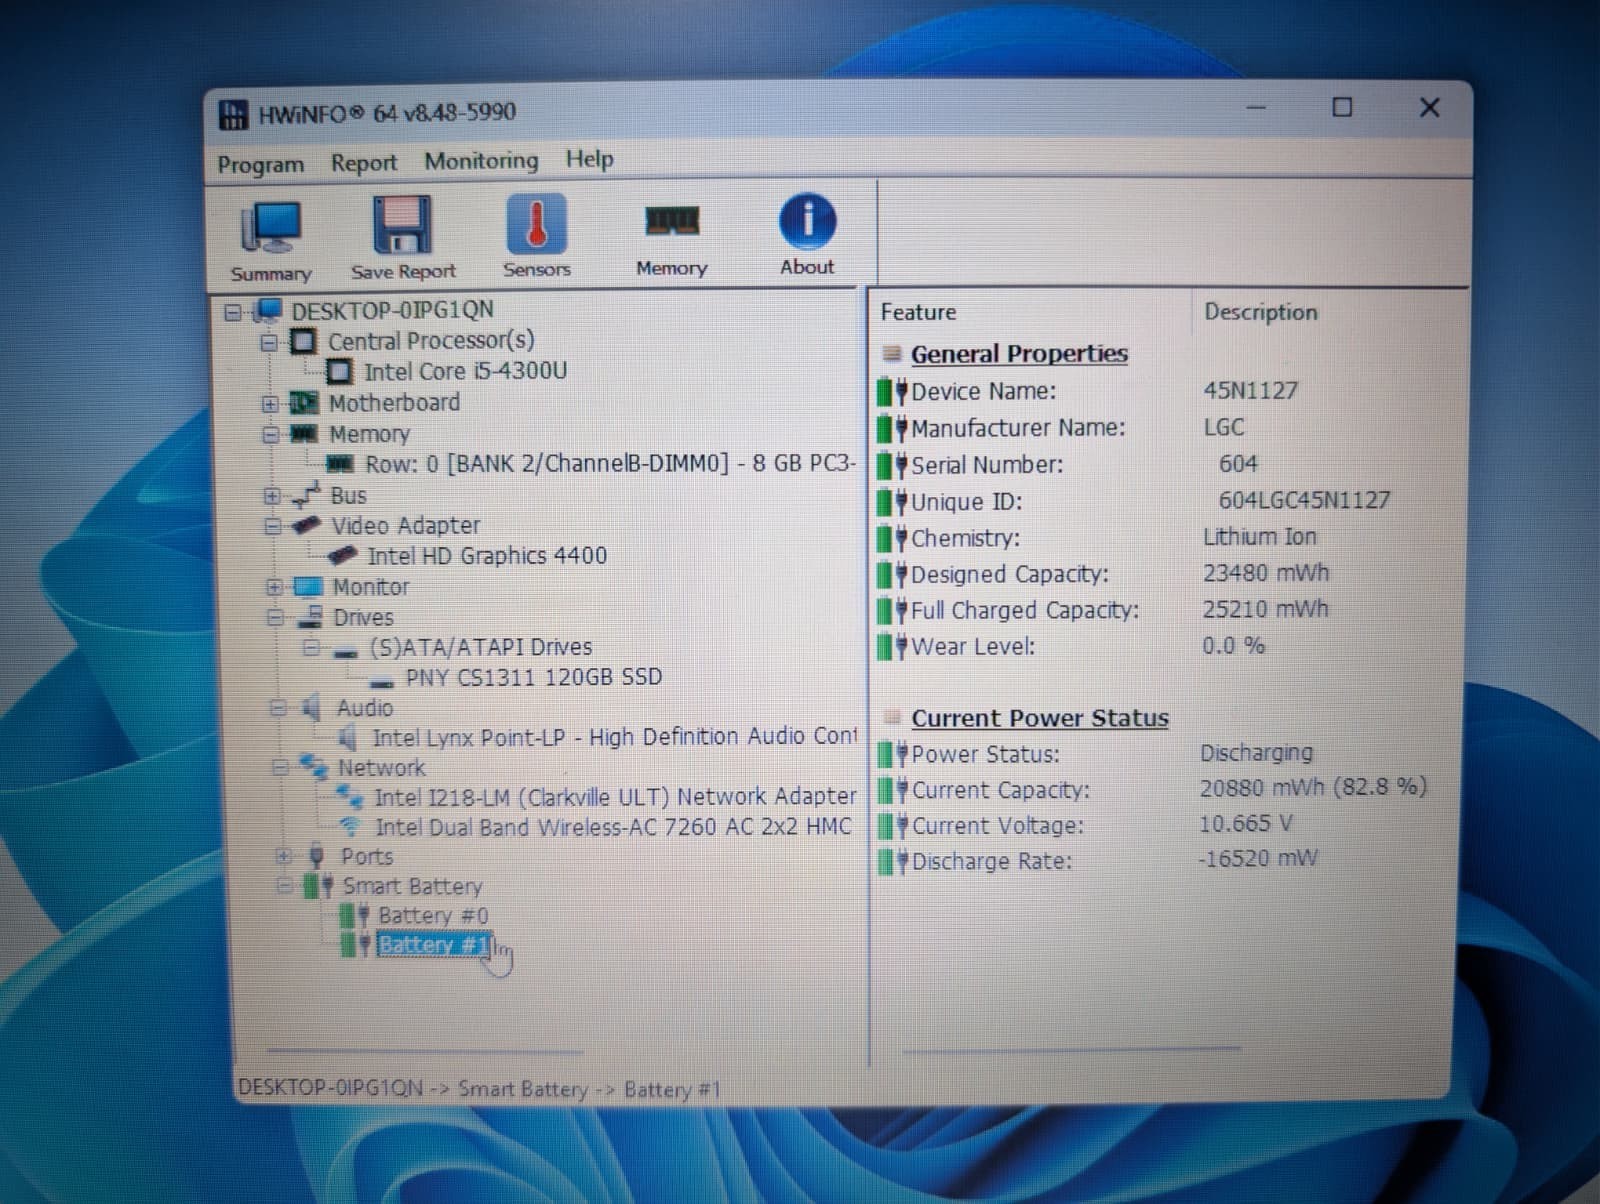The image size is (1600, 1204).
Task: Click the Smart Battery node icon
Action: (x=319, y=886)
